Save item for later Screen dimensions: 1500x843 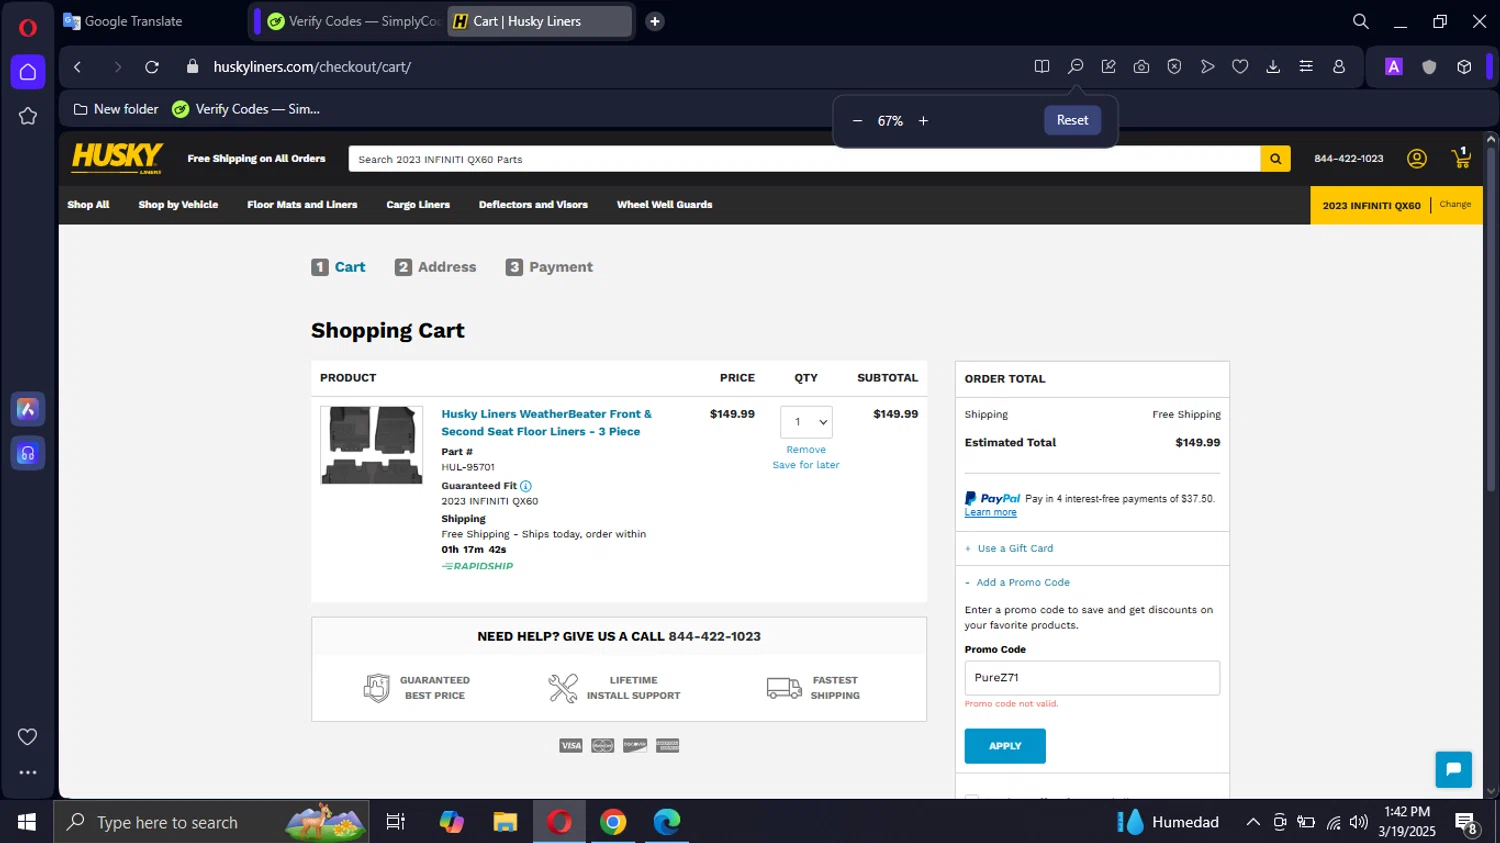[x=806, y=465]
